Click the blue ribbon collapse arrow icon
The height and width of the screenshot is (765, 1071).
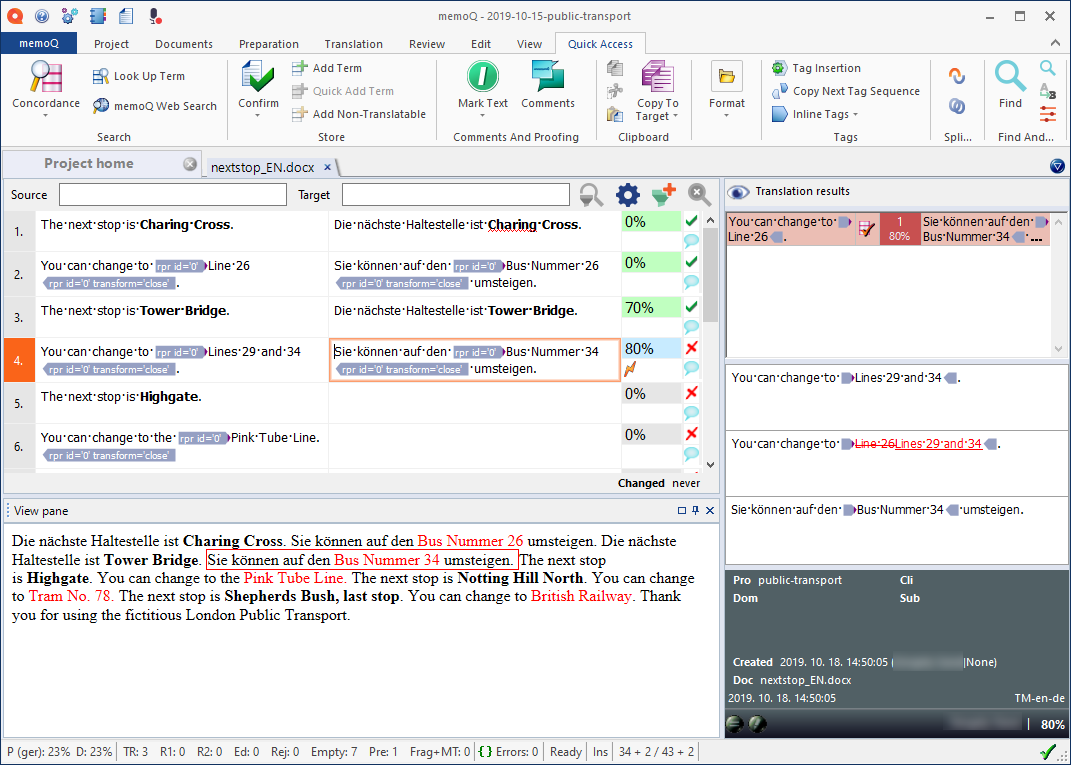click(1057, 166)
